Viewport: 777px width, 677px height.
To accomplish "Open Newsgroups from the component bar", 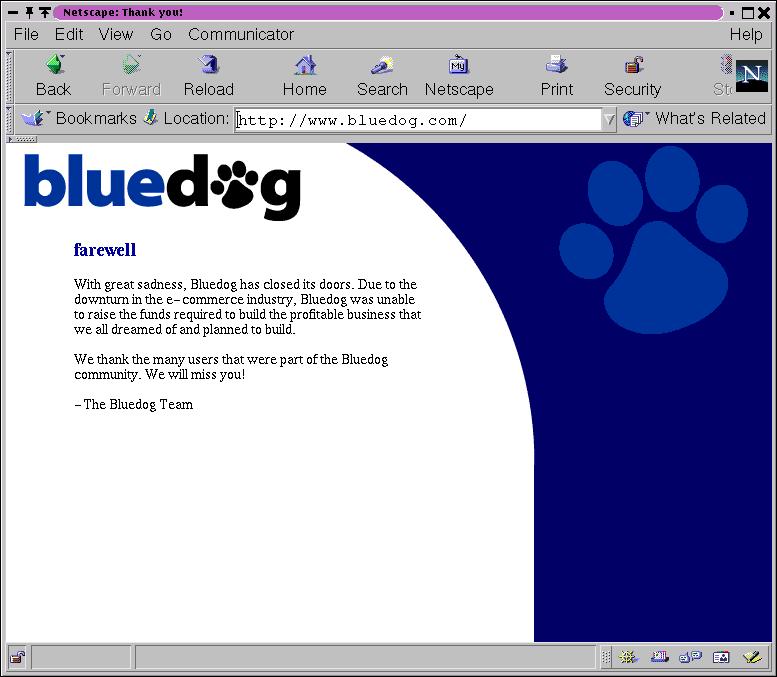I will 690,658.
